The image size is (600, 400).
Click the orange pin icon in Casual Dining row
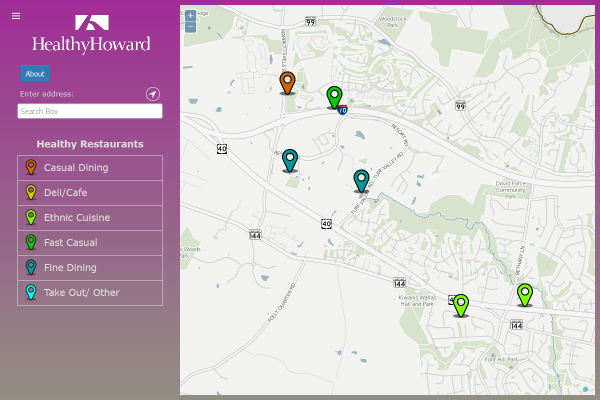(x=31, y=167)
